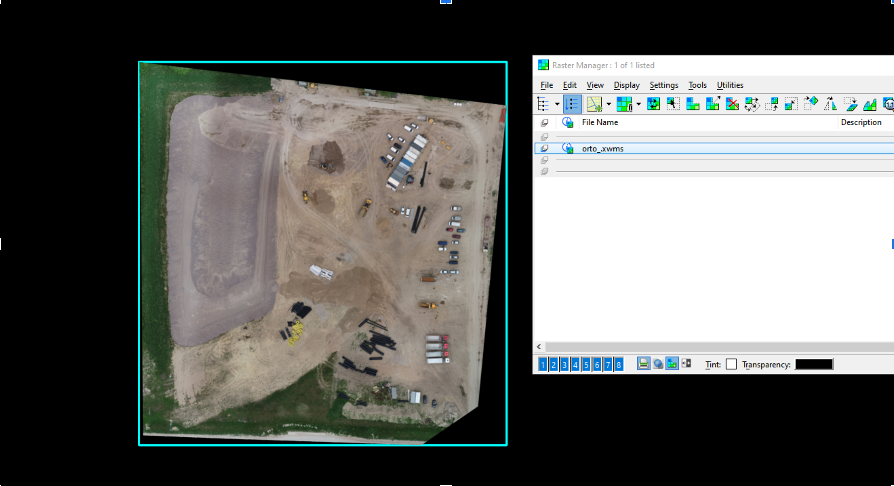Open the hierarchy display dropdown arrow
Viewport: 894px width, 486px height.
tap(557, 104)
